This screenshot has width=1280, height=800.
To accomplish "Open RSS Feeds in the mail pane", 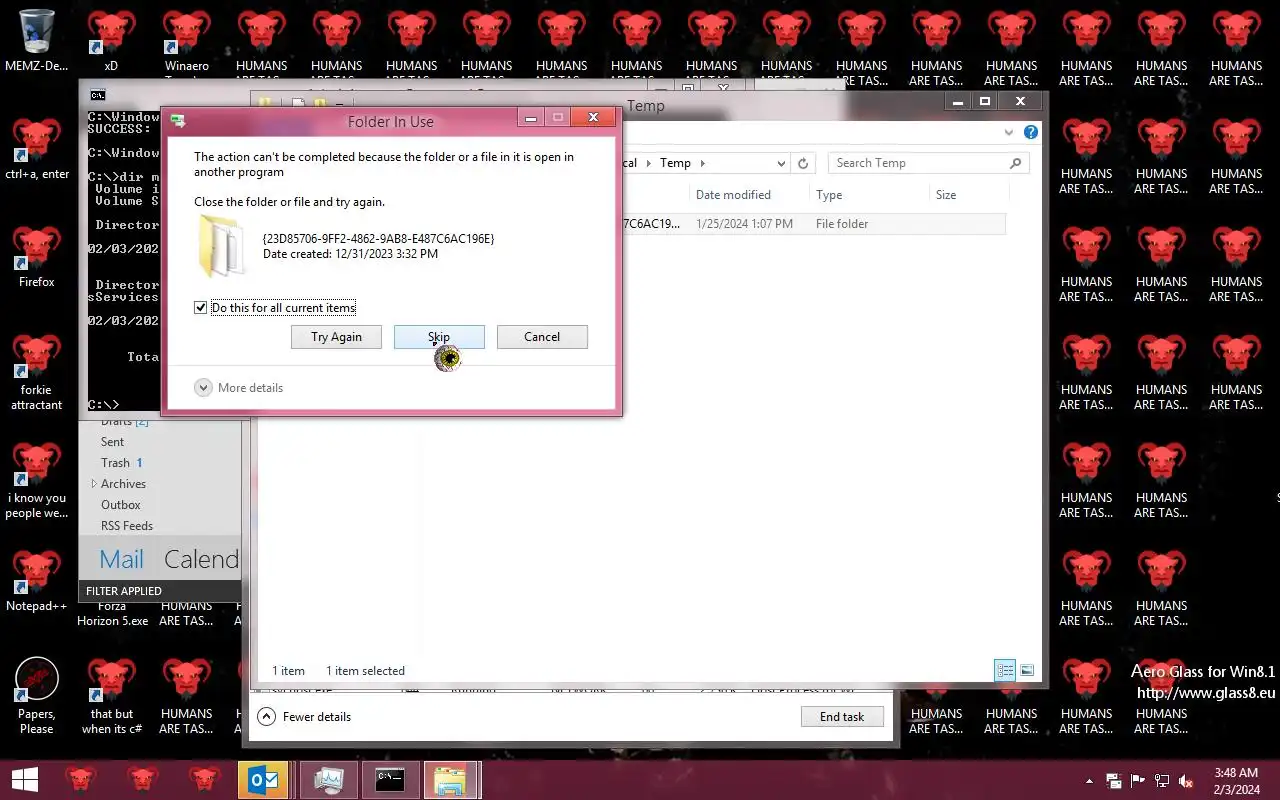I will point(126,526).
